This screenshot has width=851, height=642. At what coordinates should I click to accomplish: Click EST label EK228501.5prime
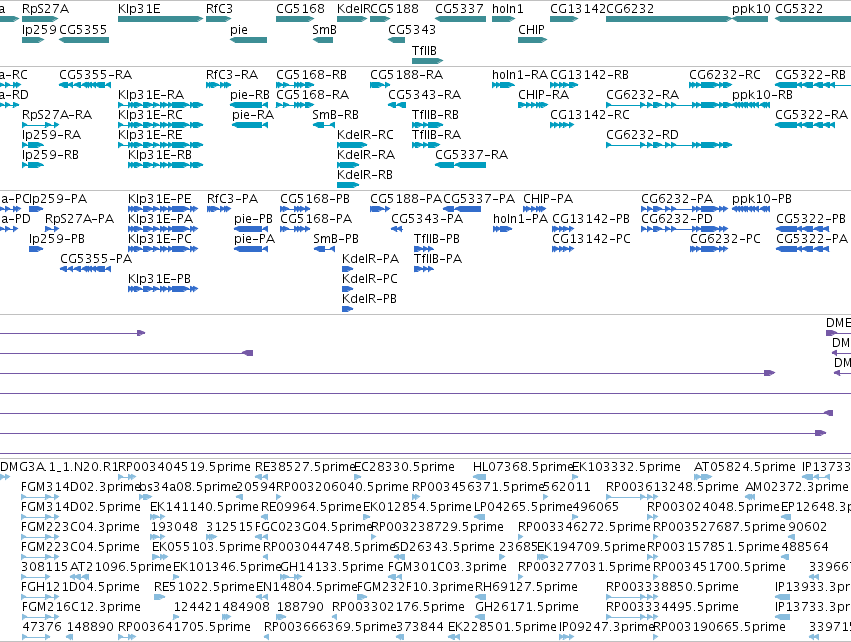click(x=502, y=627)
